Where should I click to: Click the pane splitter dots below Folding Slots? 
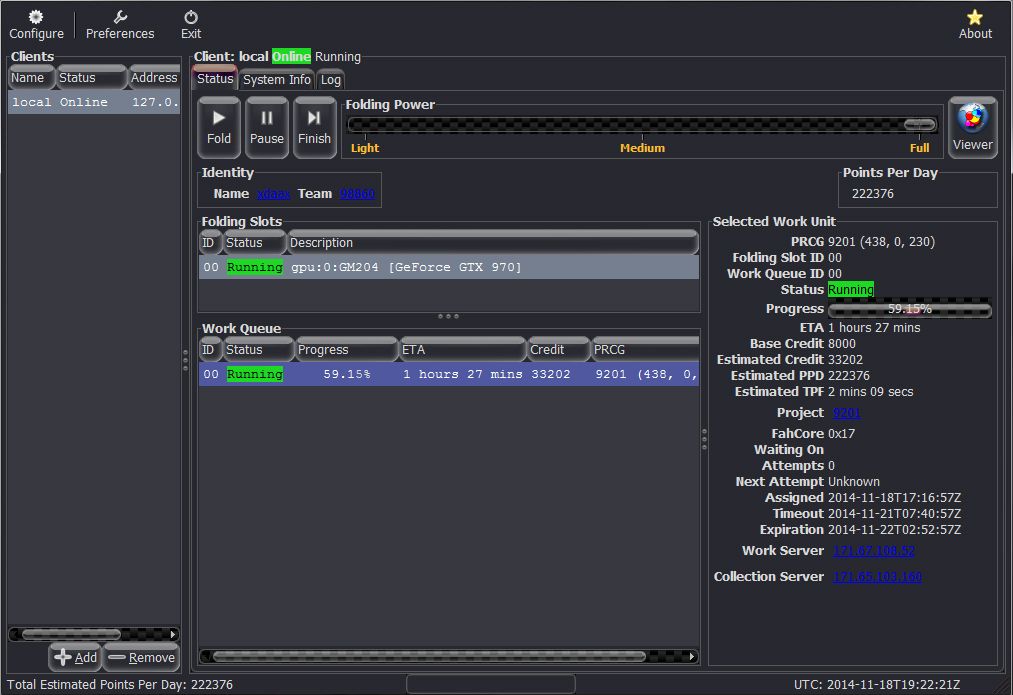coord(448,316)
